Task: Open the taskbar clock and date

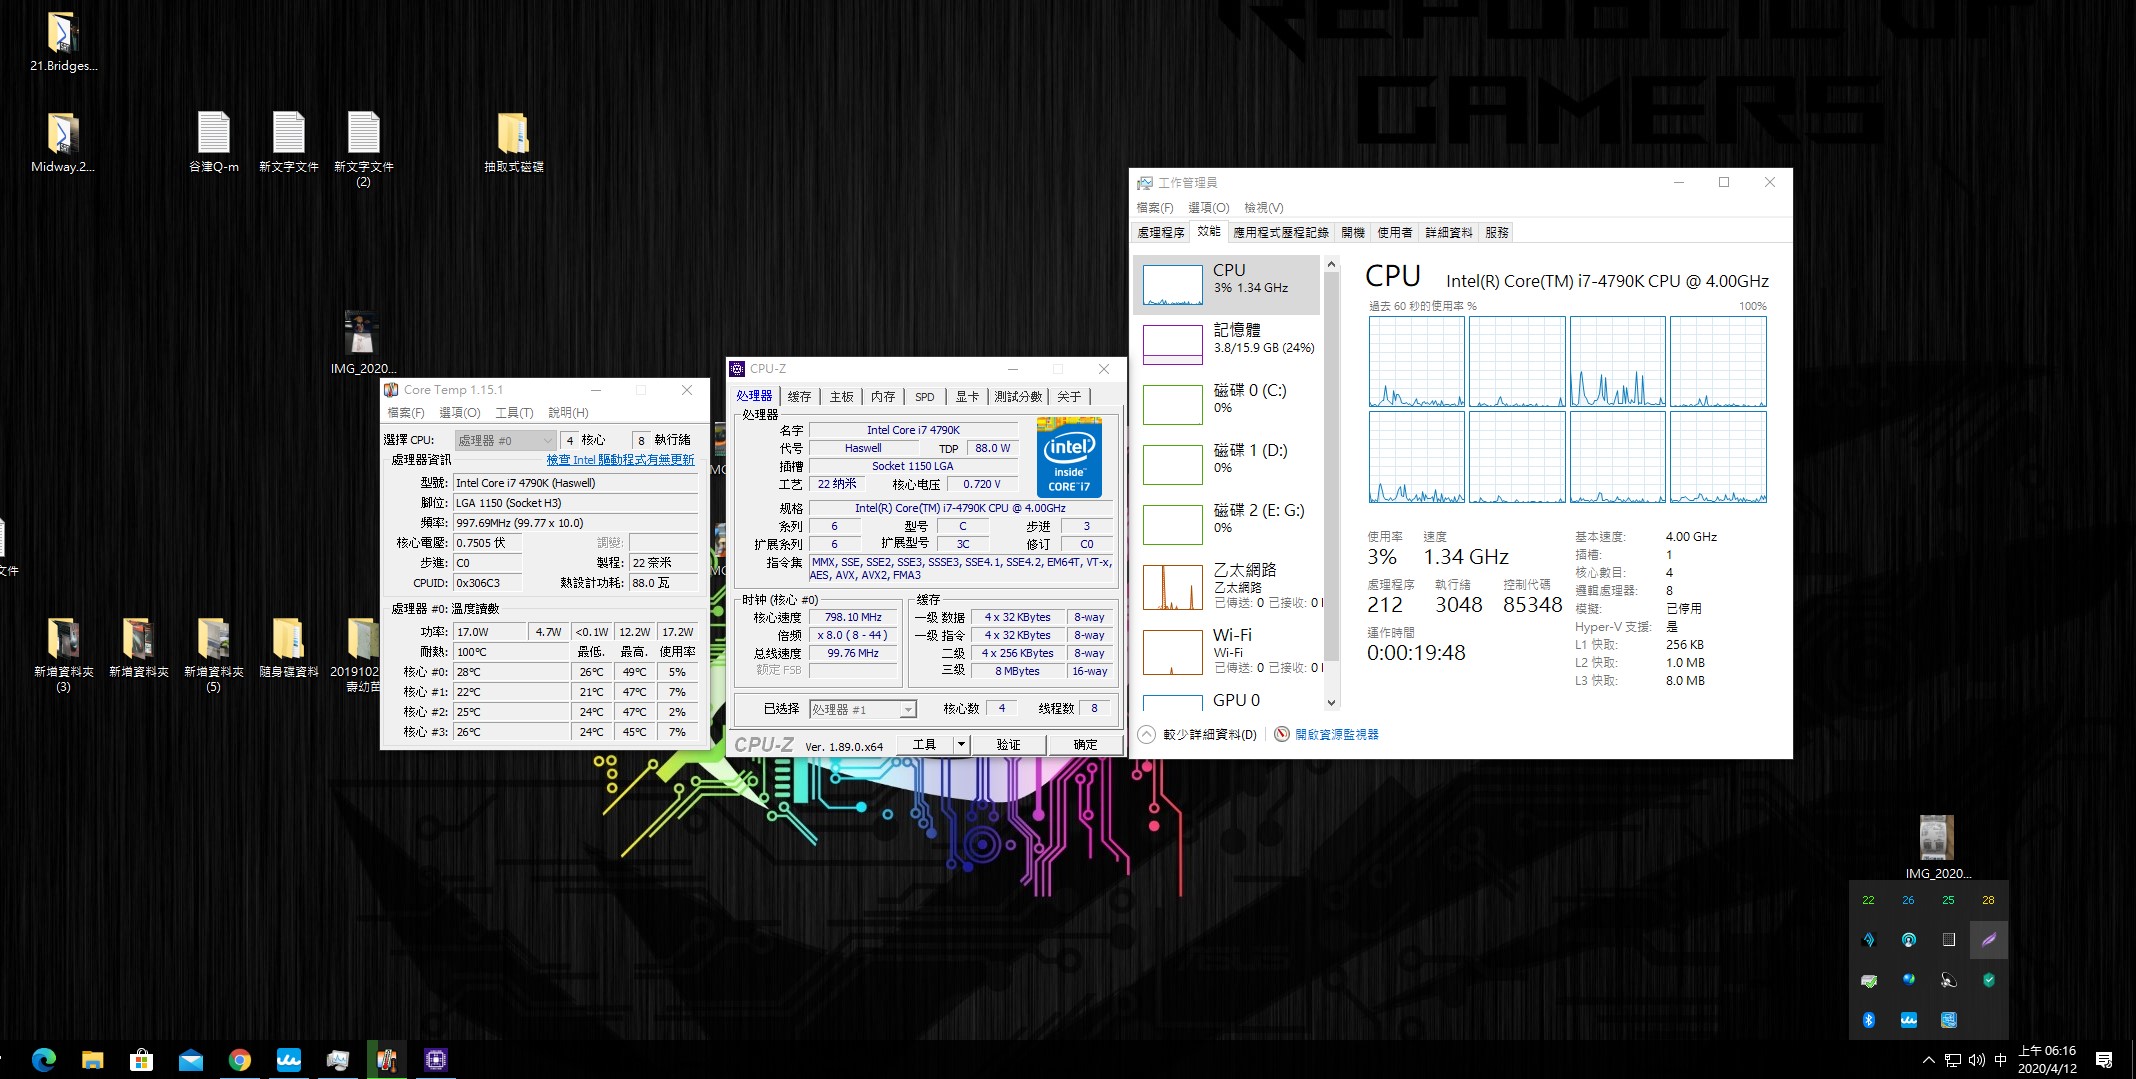Action: coord(2047,1060)
